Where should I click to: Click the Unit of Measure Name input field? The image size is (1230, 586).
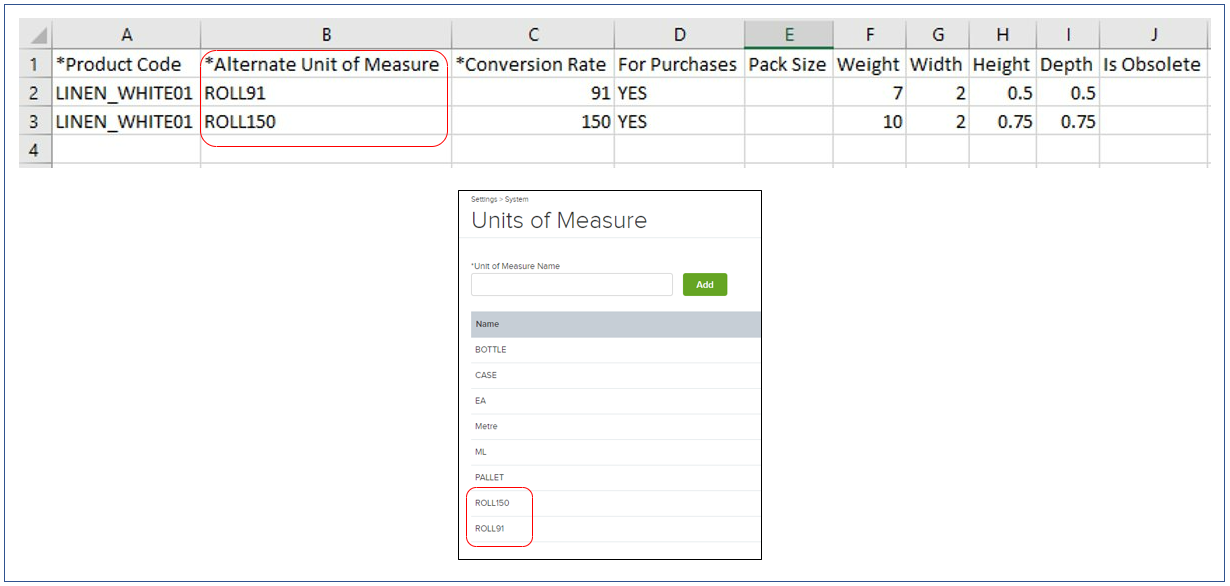572,285
